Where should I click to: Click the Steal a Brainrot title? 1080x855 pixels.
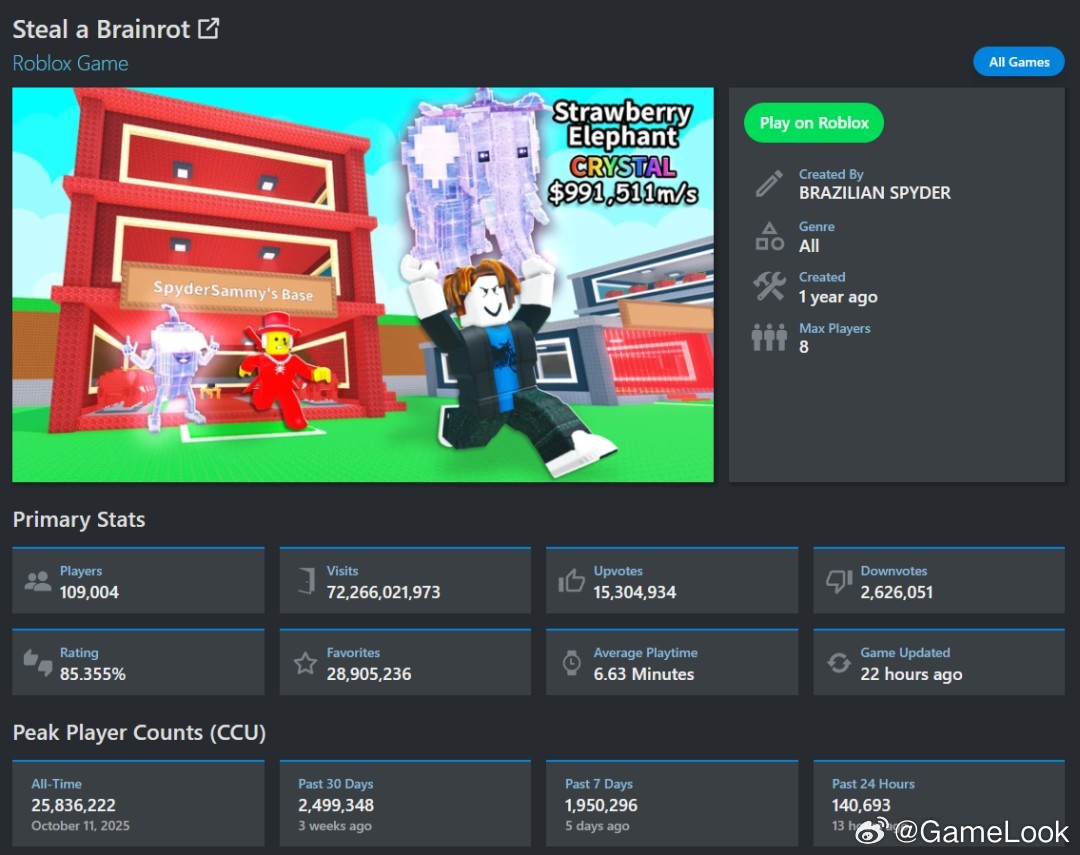point(101,30)
